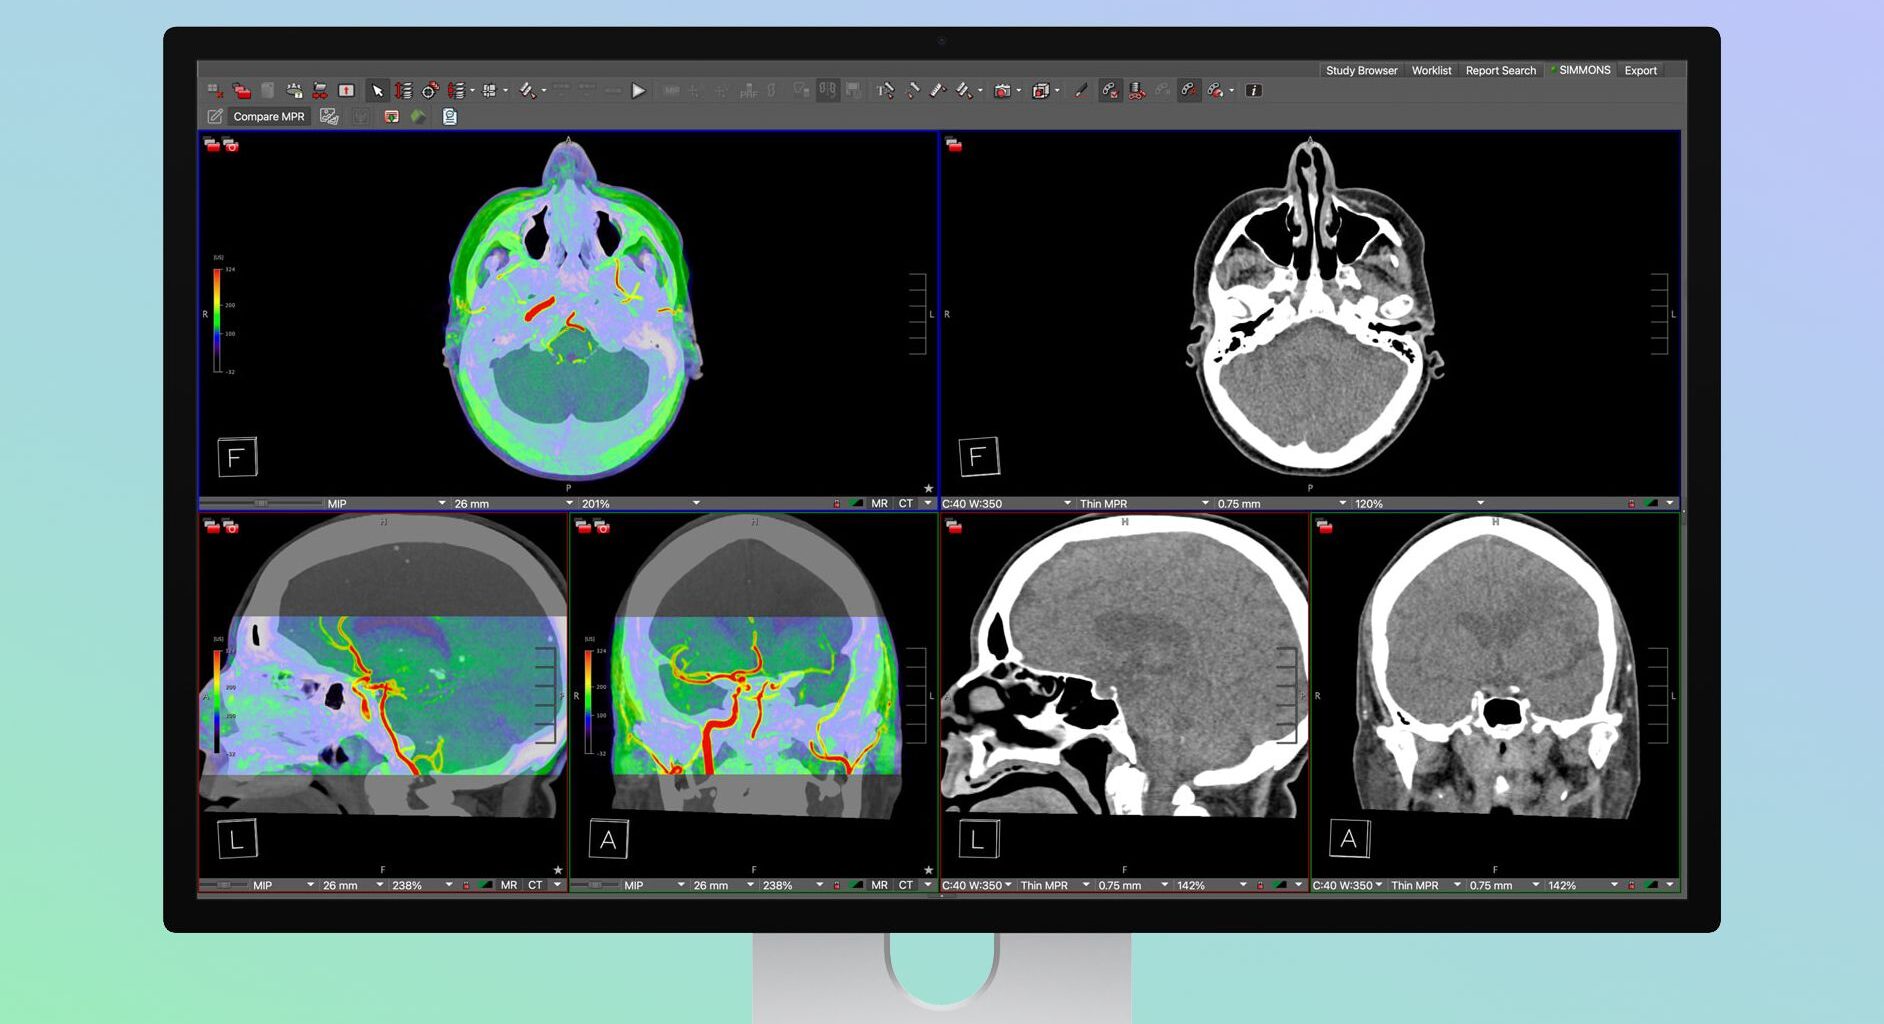Click the Export button at top right

1641,70
